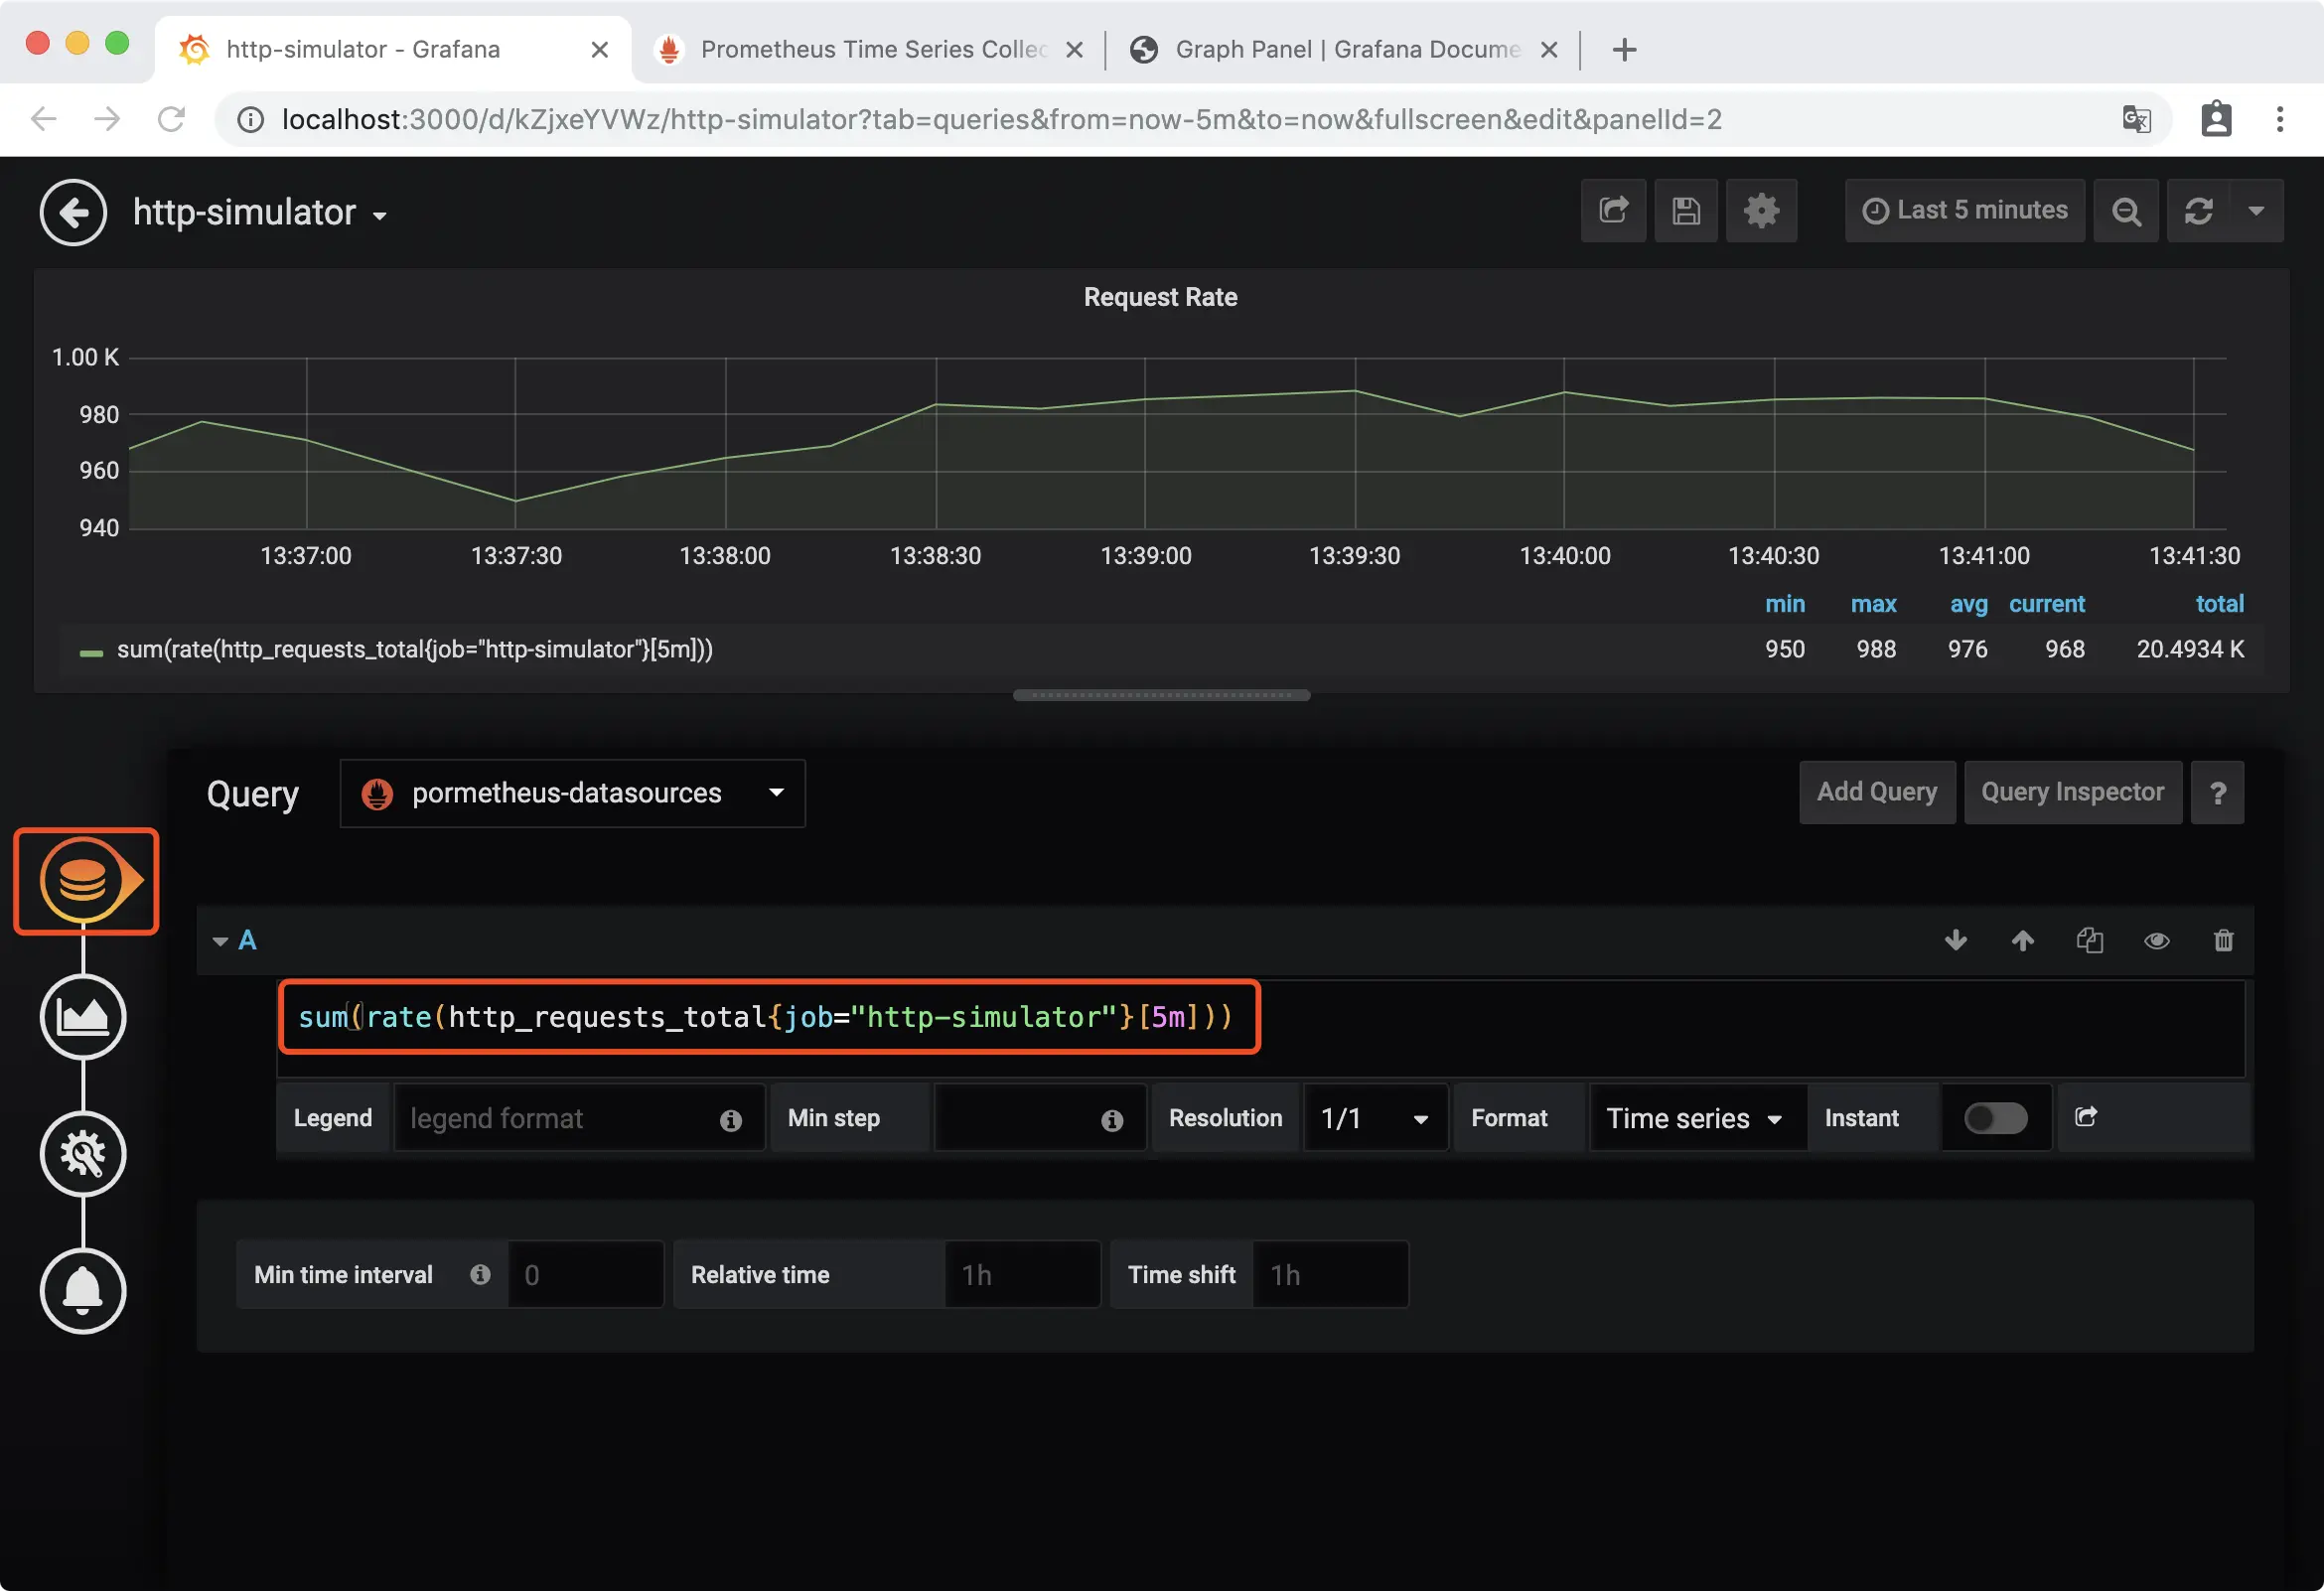Sort legend by total column
Image resolution: width=2324 pixels, height=1591 pixels.
point(2219,604)
